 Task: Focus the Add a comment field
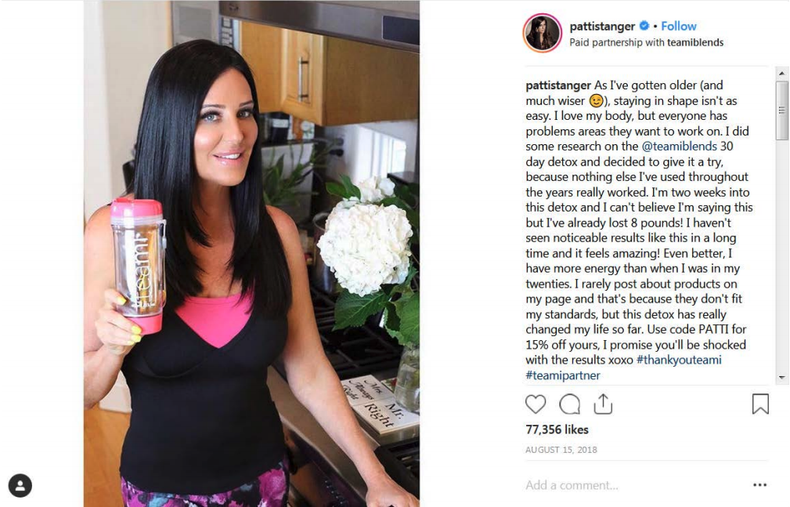(635, 485)
